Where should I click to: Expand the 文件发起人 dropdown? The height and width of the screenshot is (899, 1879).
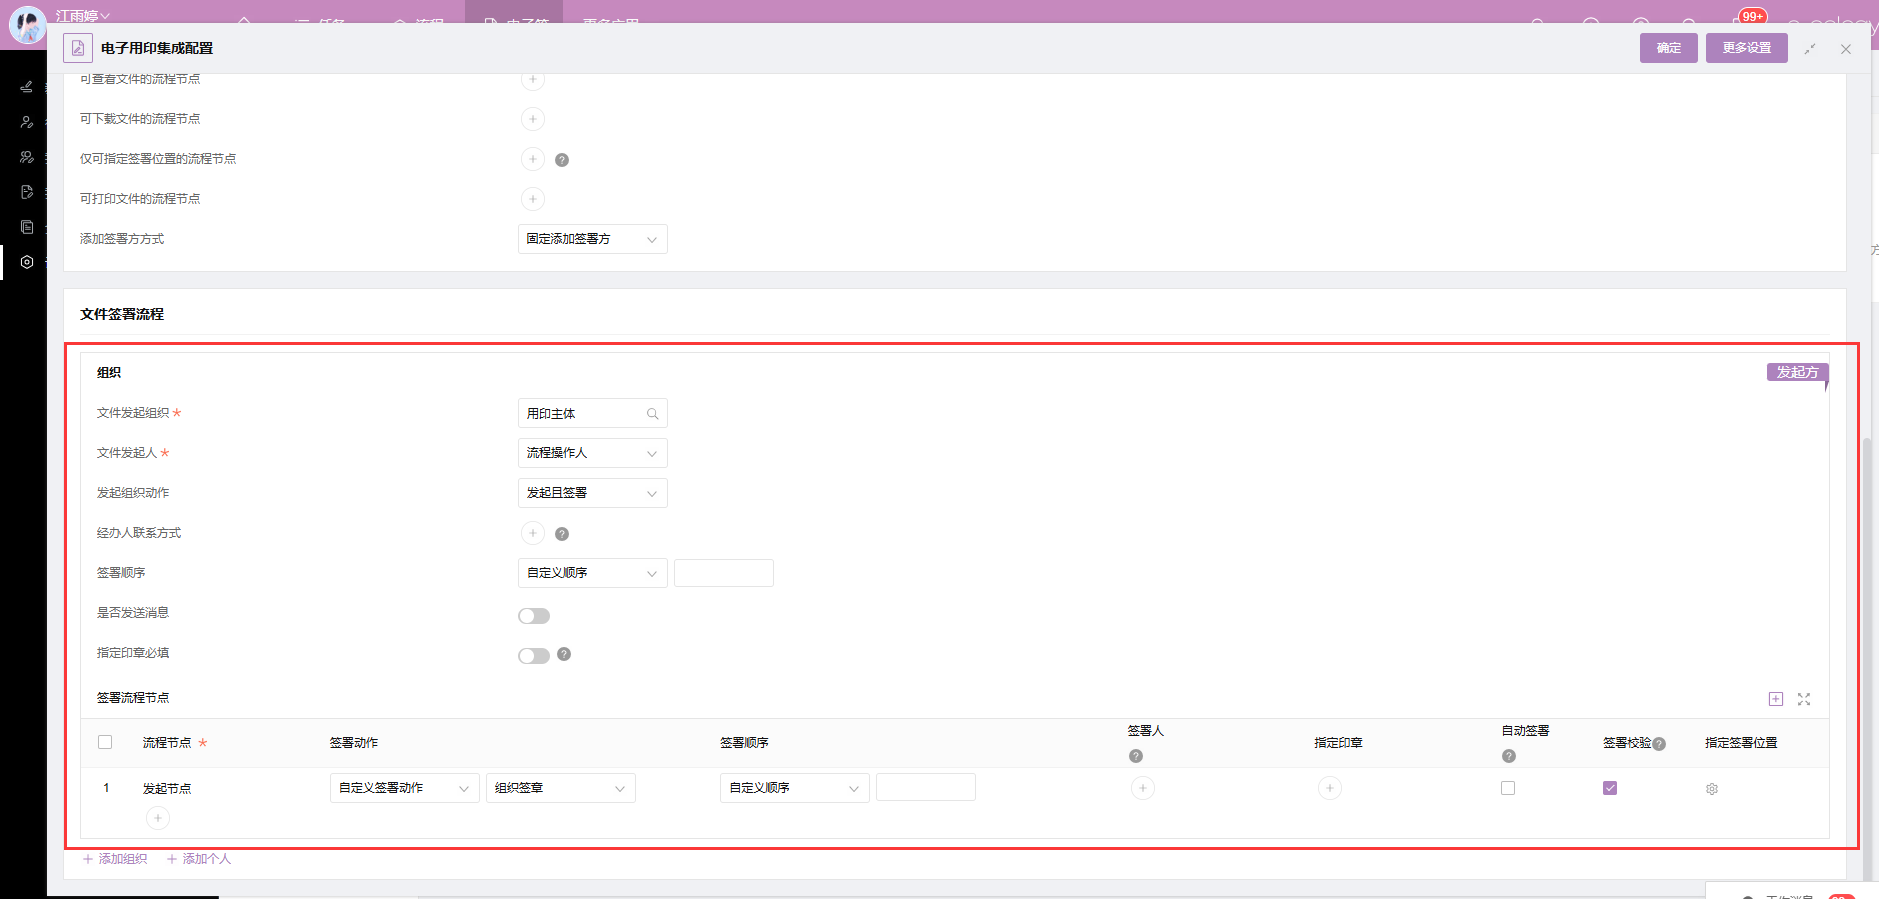point(592,453)
